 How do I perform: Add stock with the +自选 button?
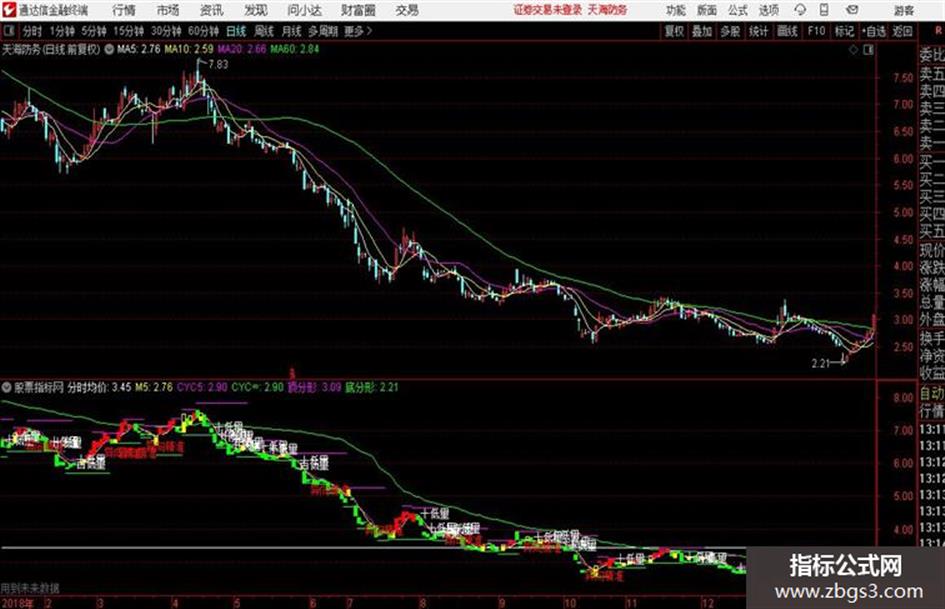click(x=874, y=31)
